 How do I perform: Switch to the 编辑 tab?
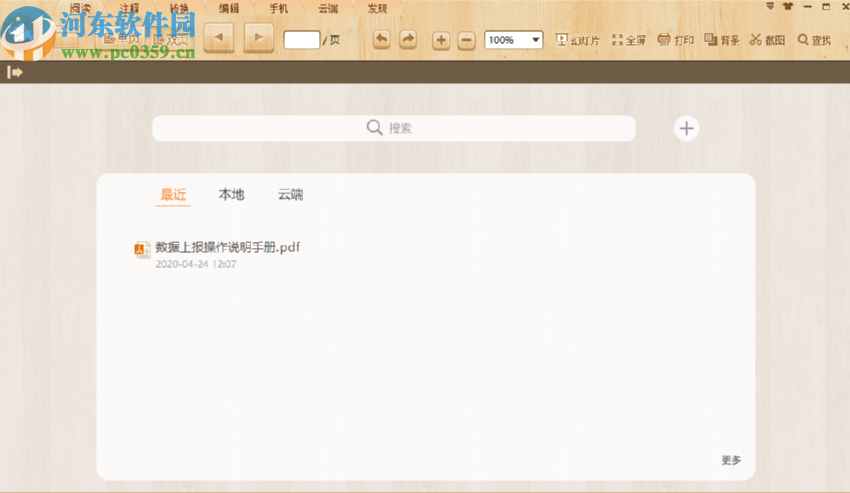(x=229, y=9)
